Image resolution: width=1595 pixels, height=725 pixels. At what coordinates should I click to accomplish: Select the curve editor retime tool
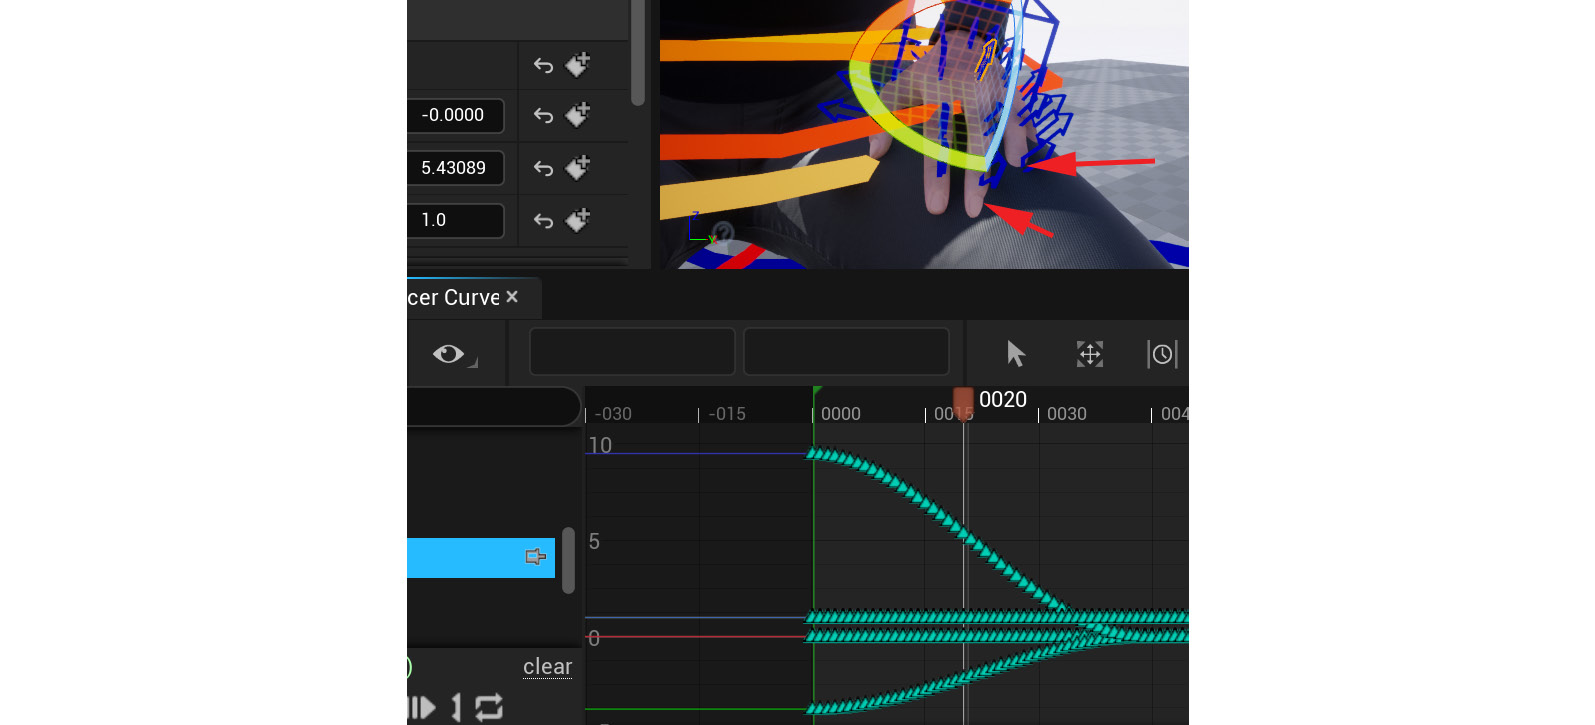1162,354
